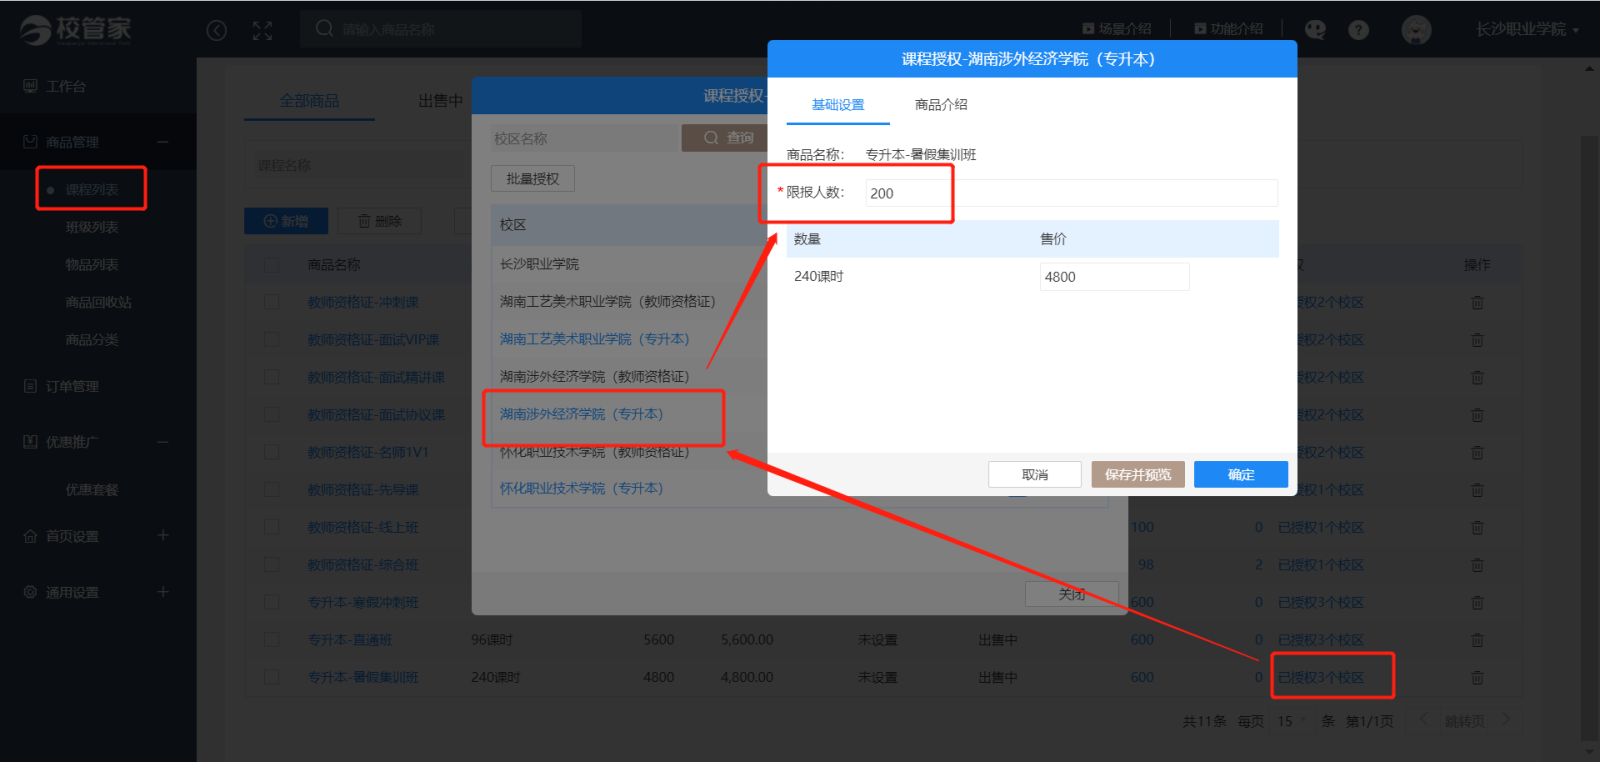Toggle fullscreen mode icon

pos(262,31)
